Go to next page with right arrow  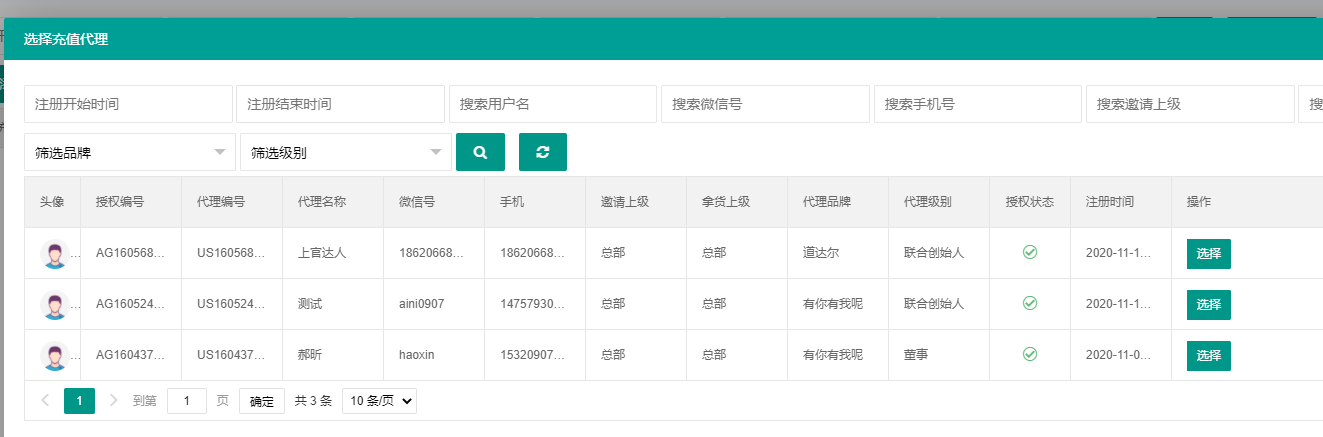(113, 401)
